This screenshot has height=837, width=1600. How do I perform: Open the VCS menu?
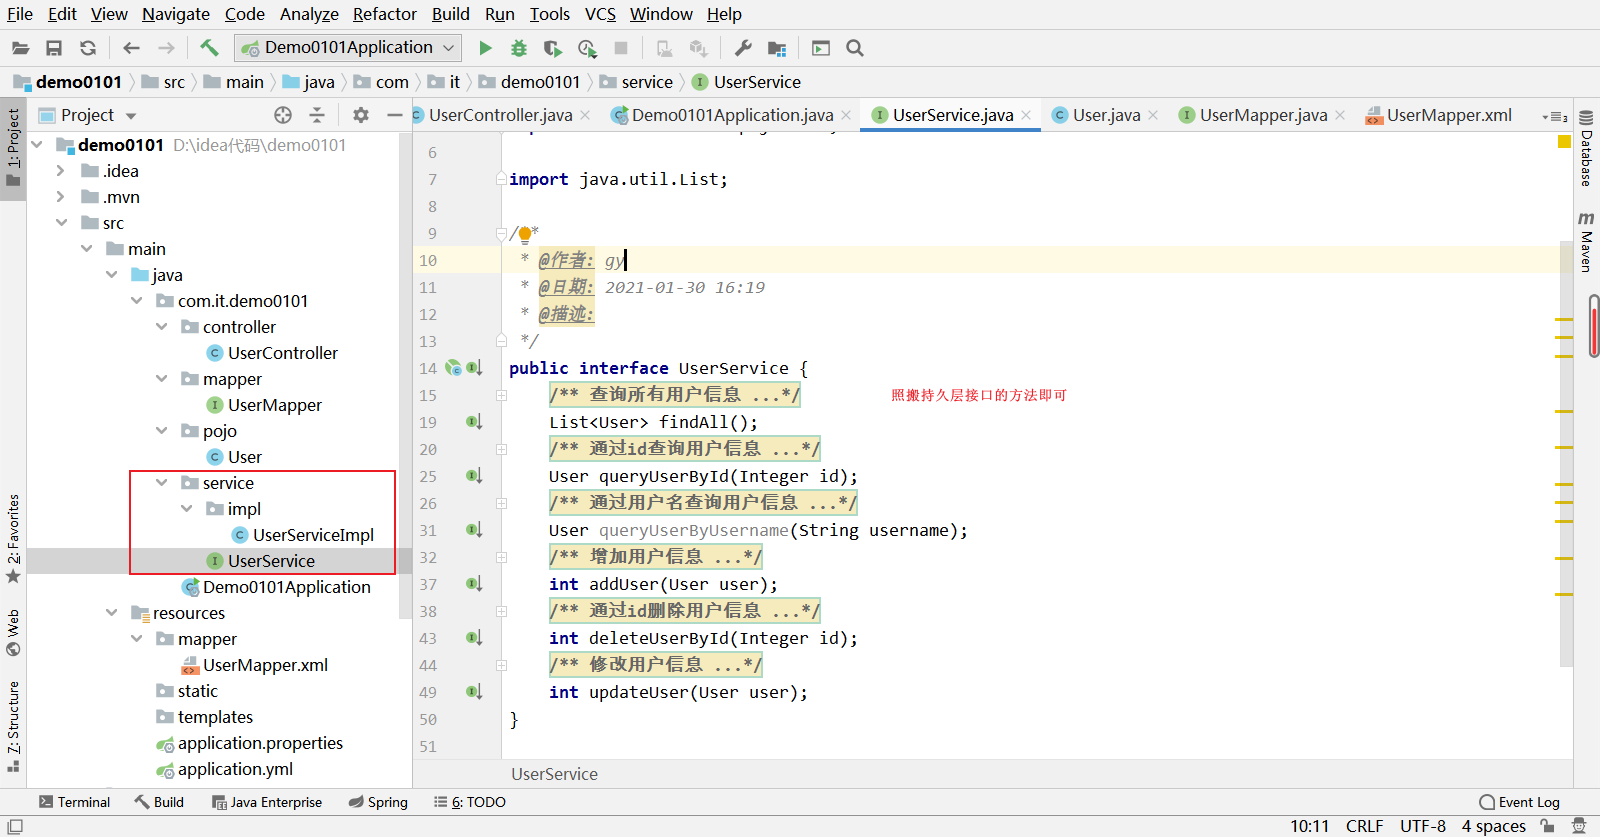click(x=600, y=14)
